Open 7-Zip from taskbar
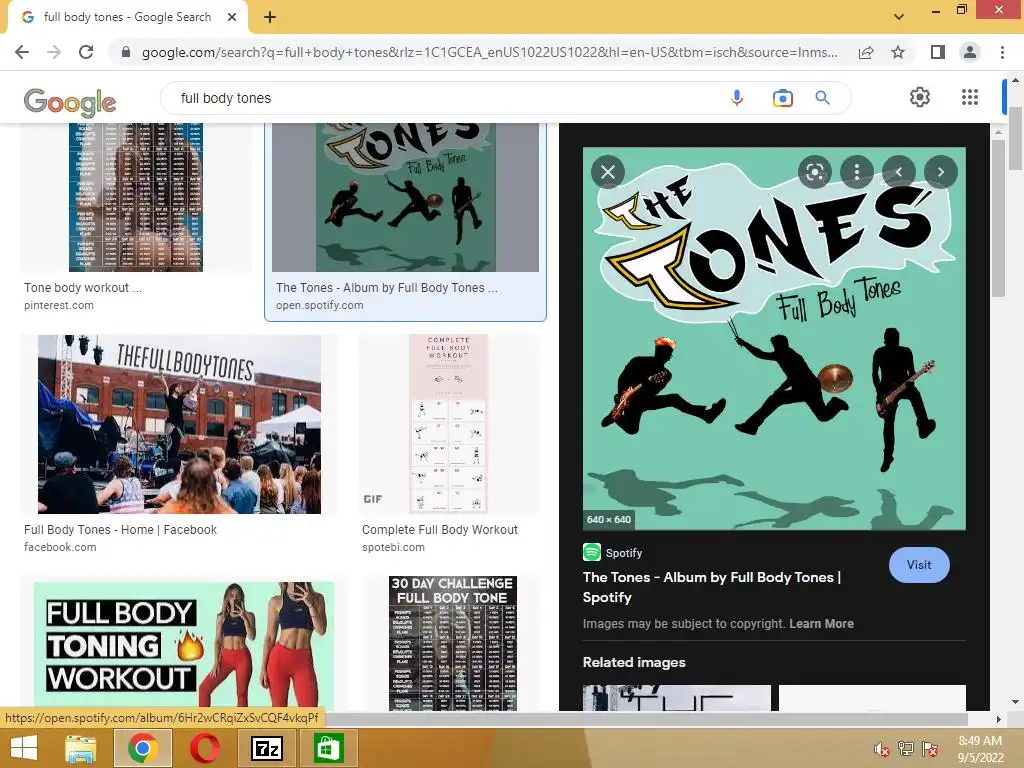 point(266,748)
